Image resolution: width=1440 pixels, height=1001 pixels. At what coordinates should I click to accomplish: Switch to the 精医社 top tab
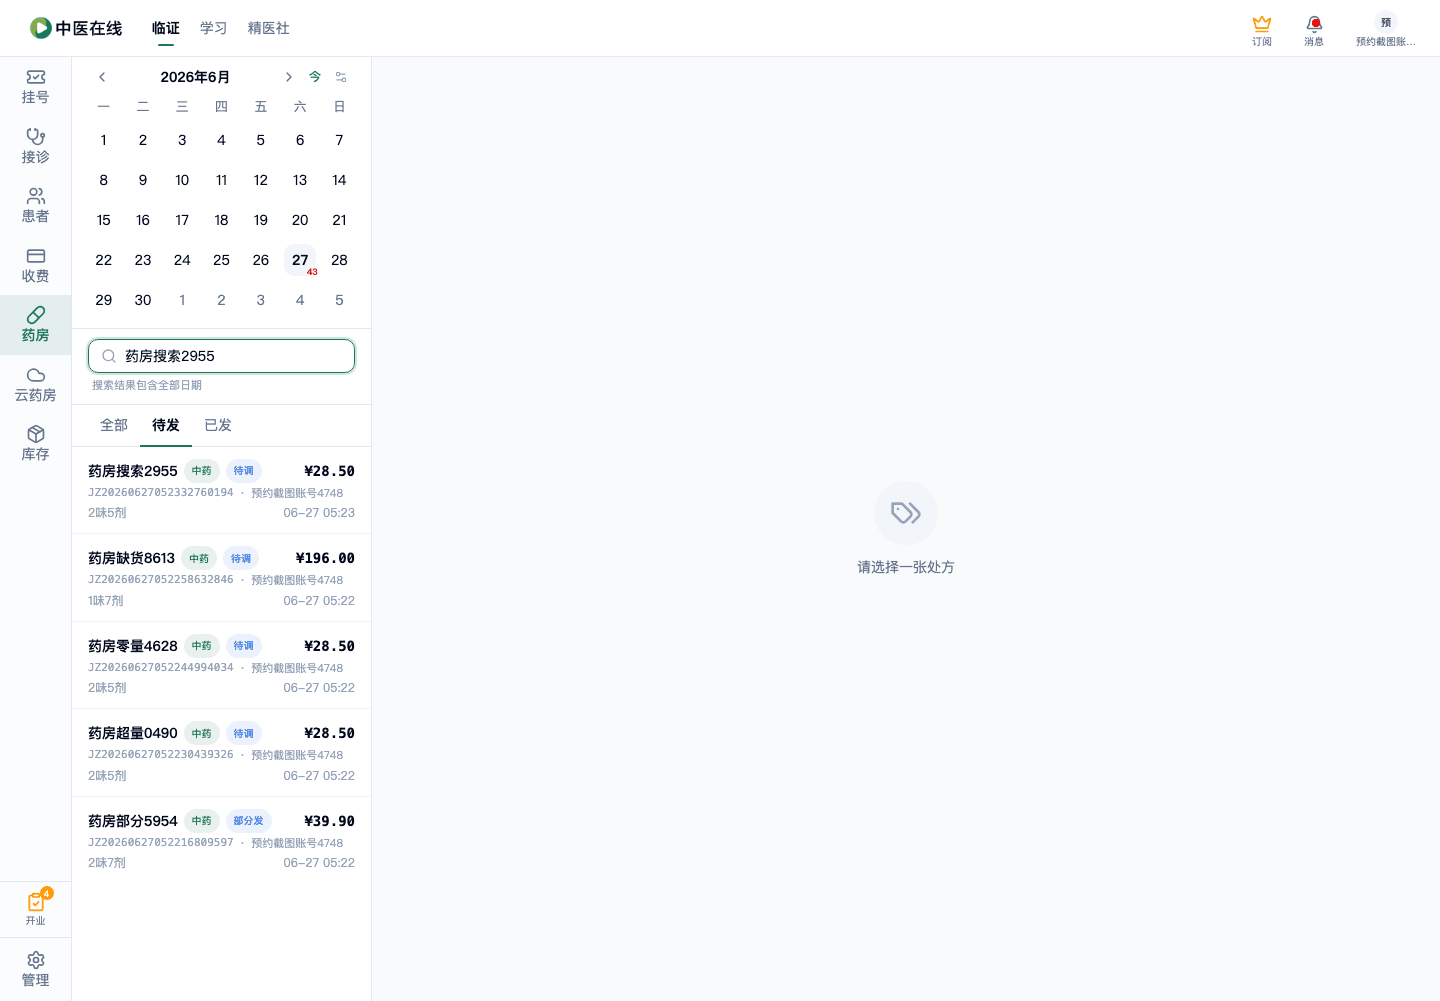click(269, 28)
